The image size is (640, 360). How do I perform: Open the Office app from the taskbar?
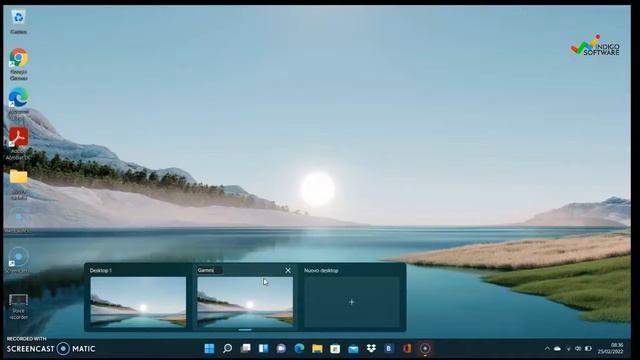pyautogui.click(x=407, y=348)
